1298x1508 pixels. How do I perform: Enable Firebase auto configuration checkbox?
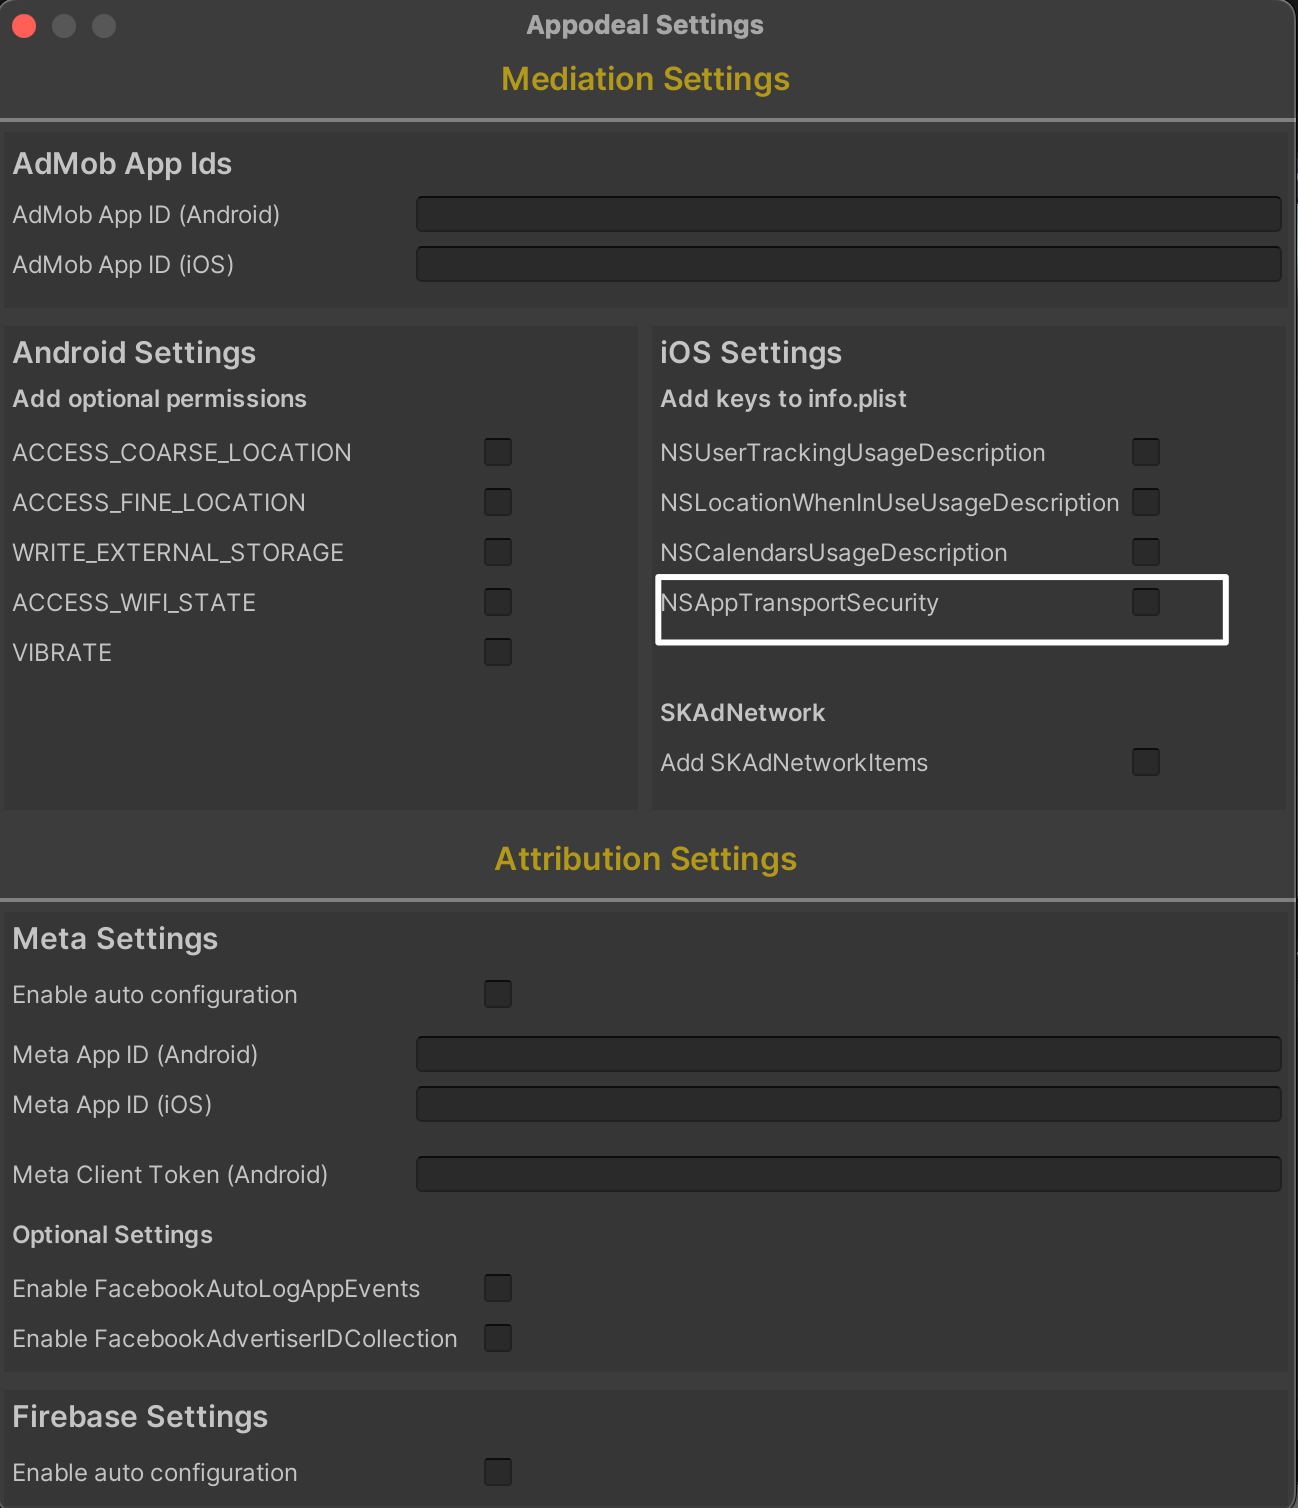tap(497, 1472)
